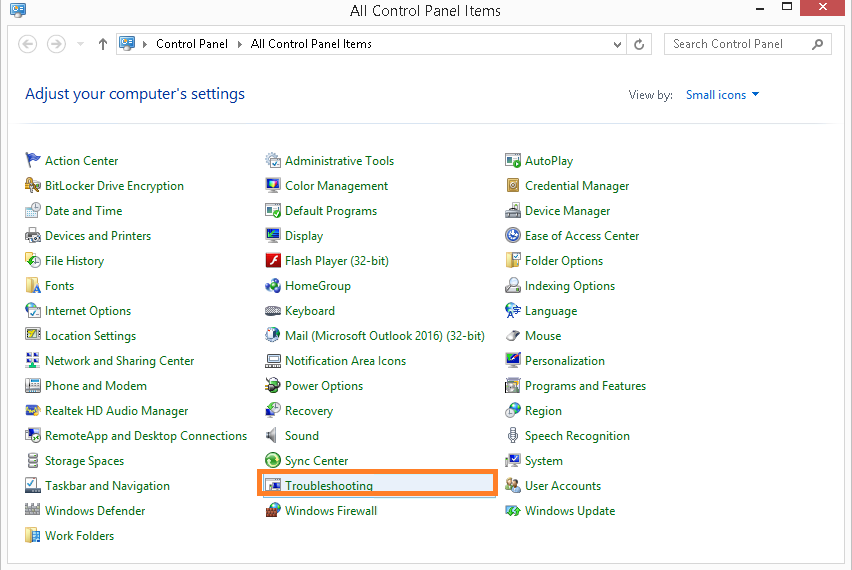Click the Administrative Tools icon
Image resolution: width=852 pixels, height=570 pixels.
[x=273, y=160]
